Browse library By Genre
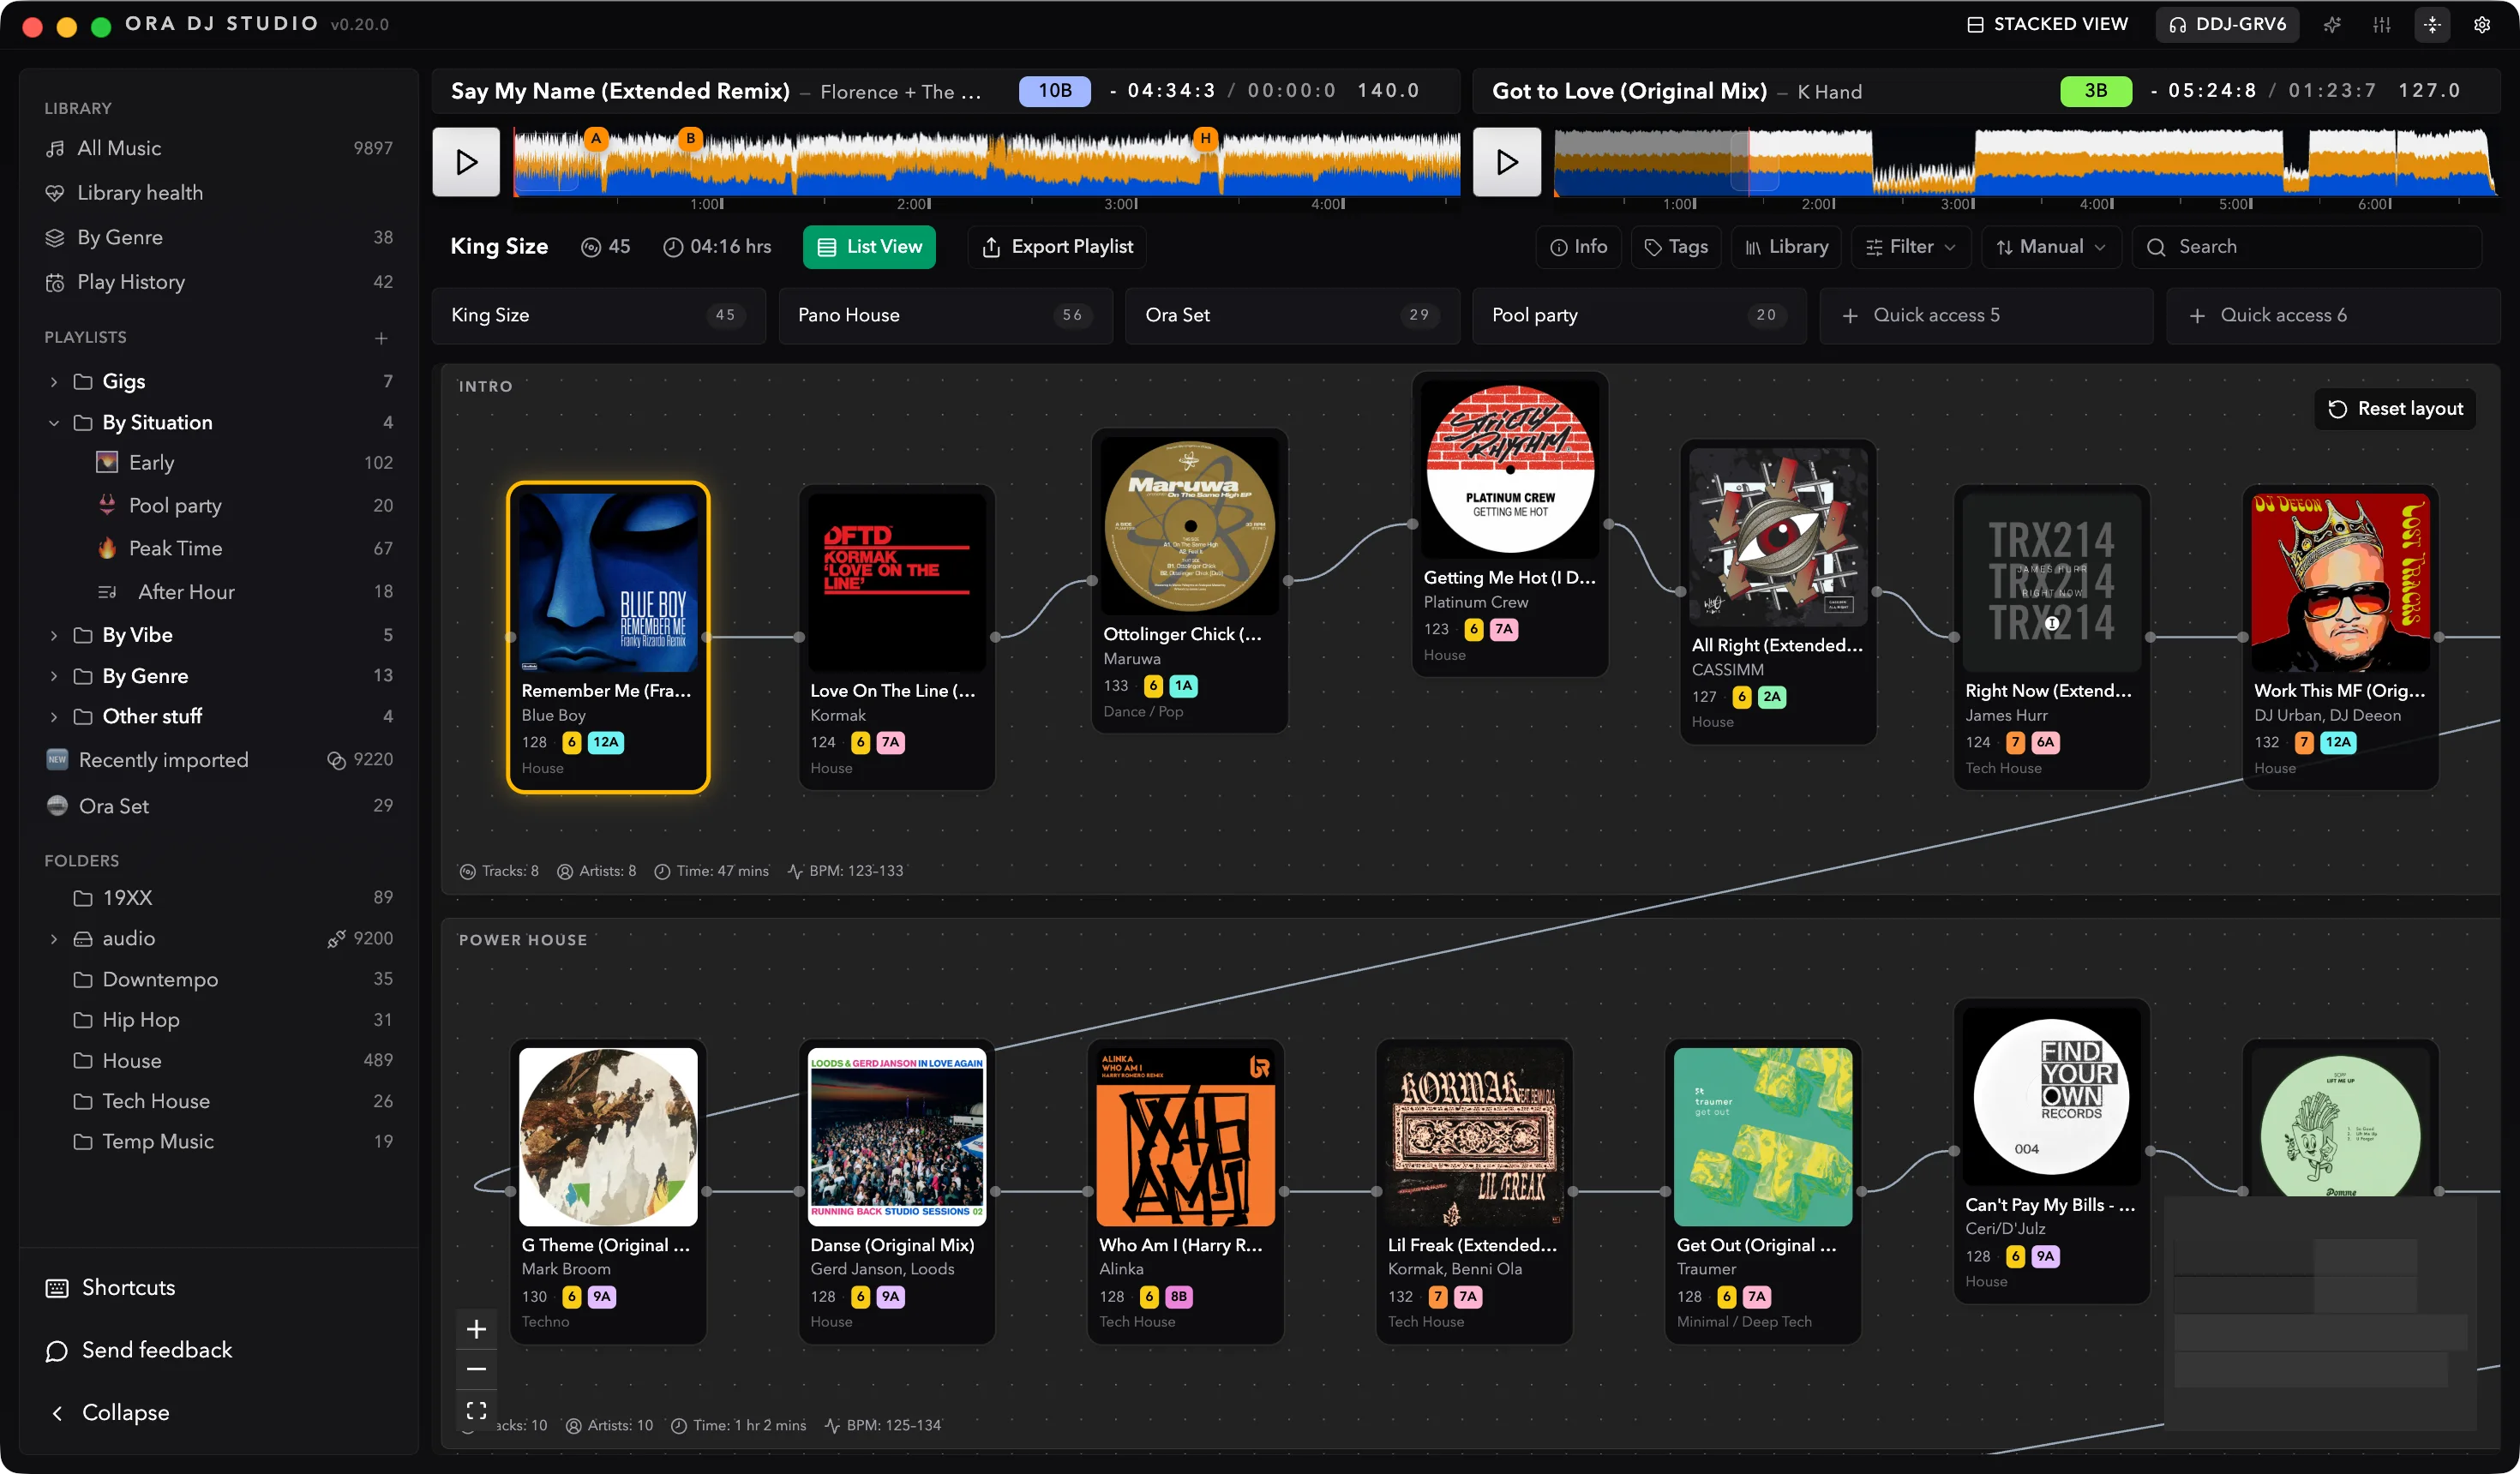The width and height of the screenshot is (2520, 1474). 218,237
